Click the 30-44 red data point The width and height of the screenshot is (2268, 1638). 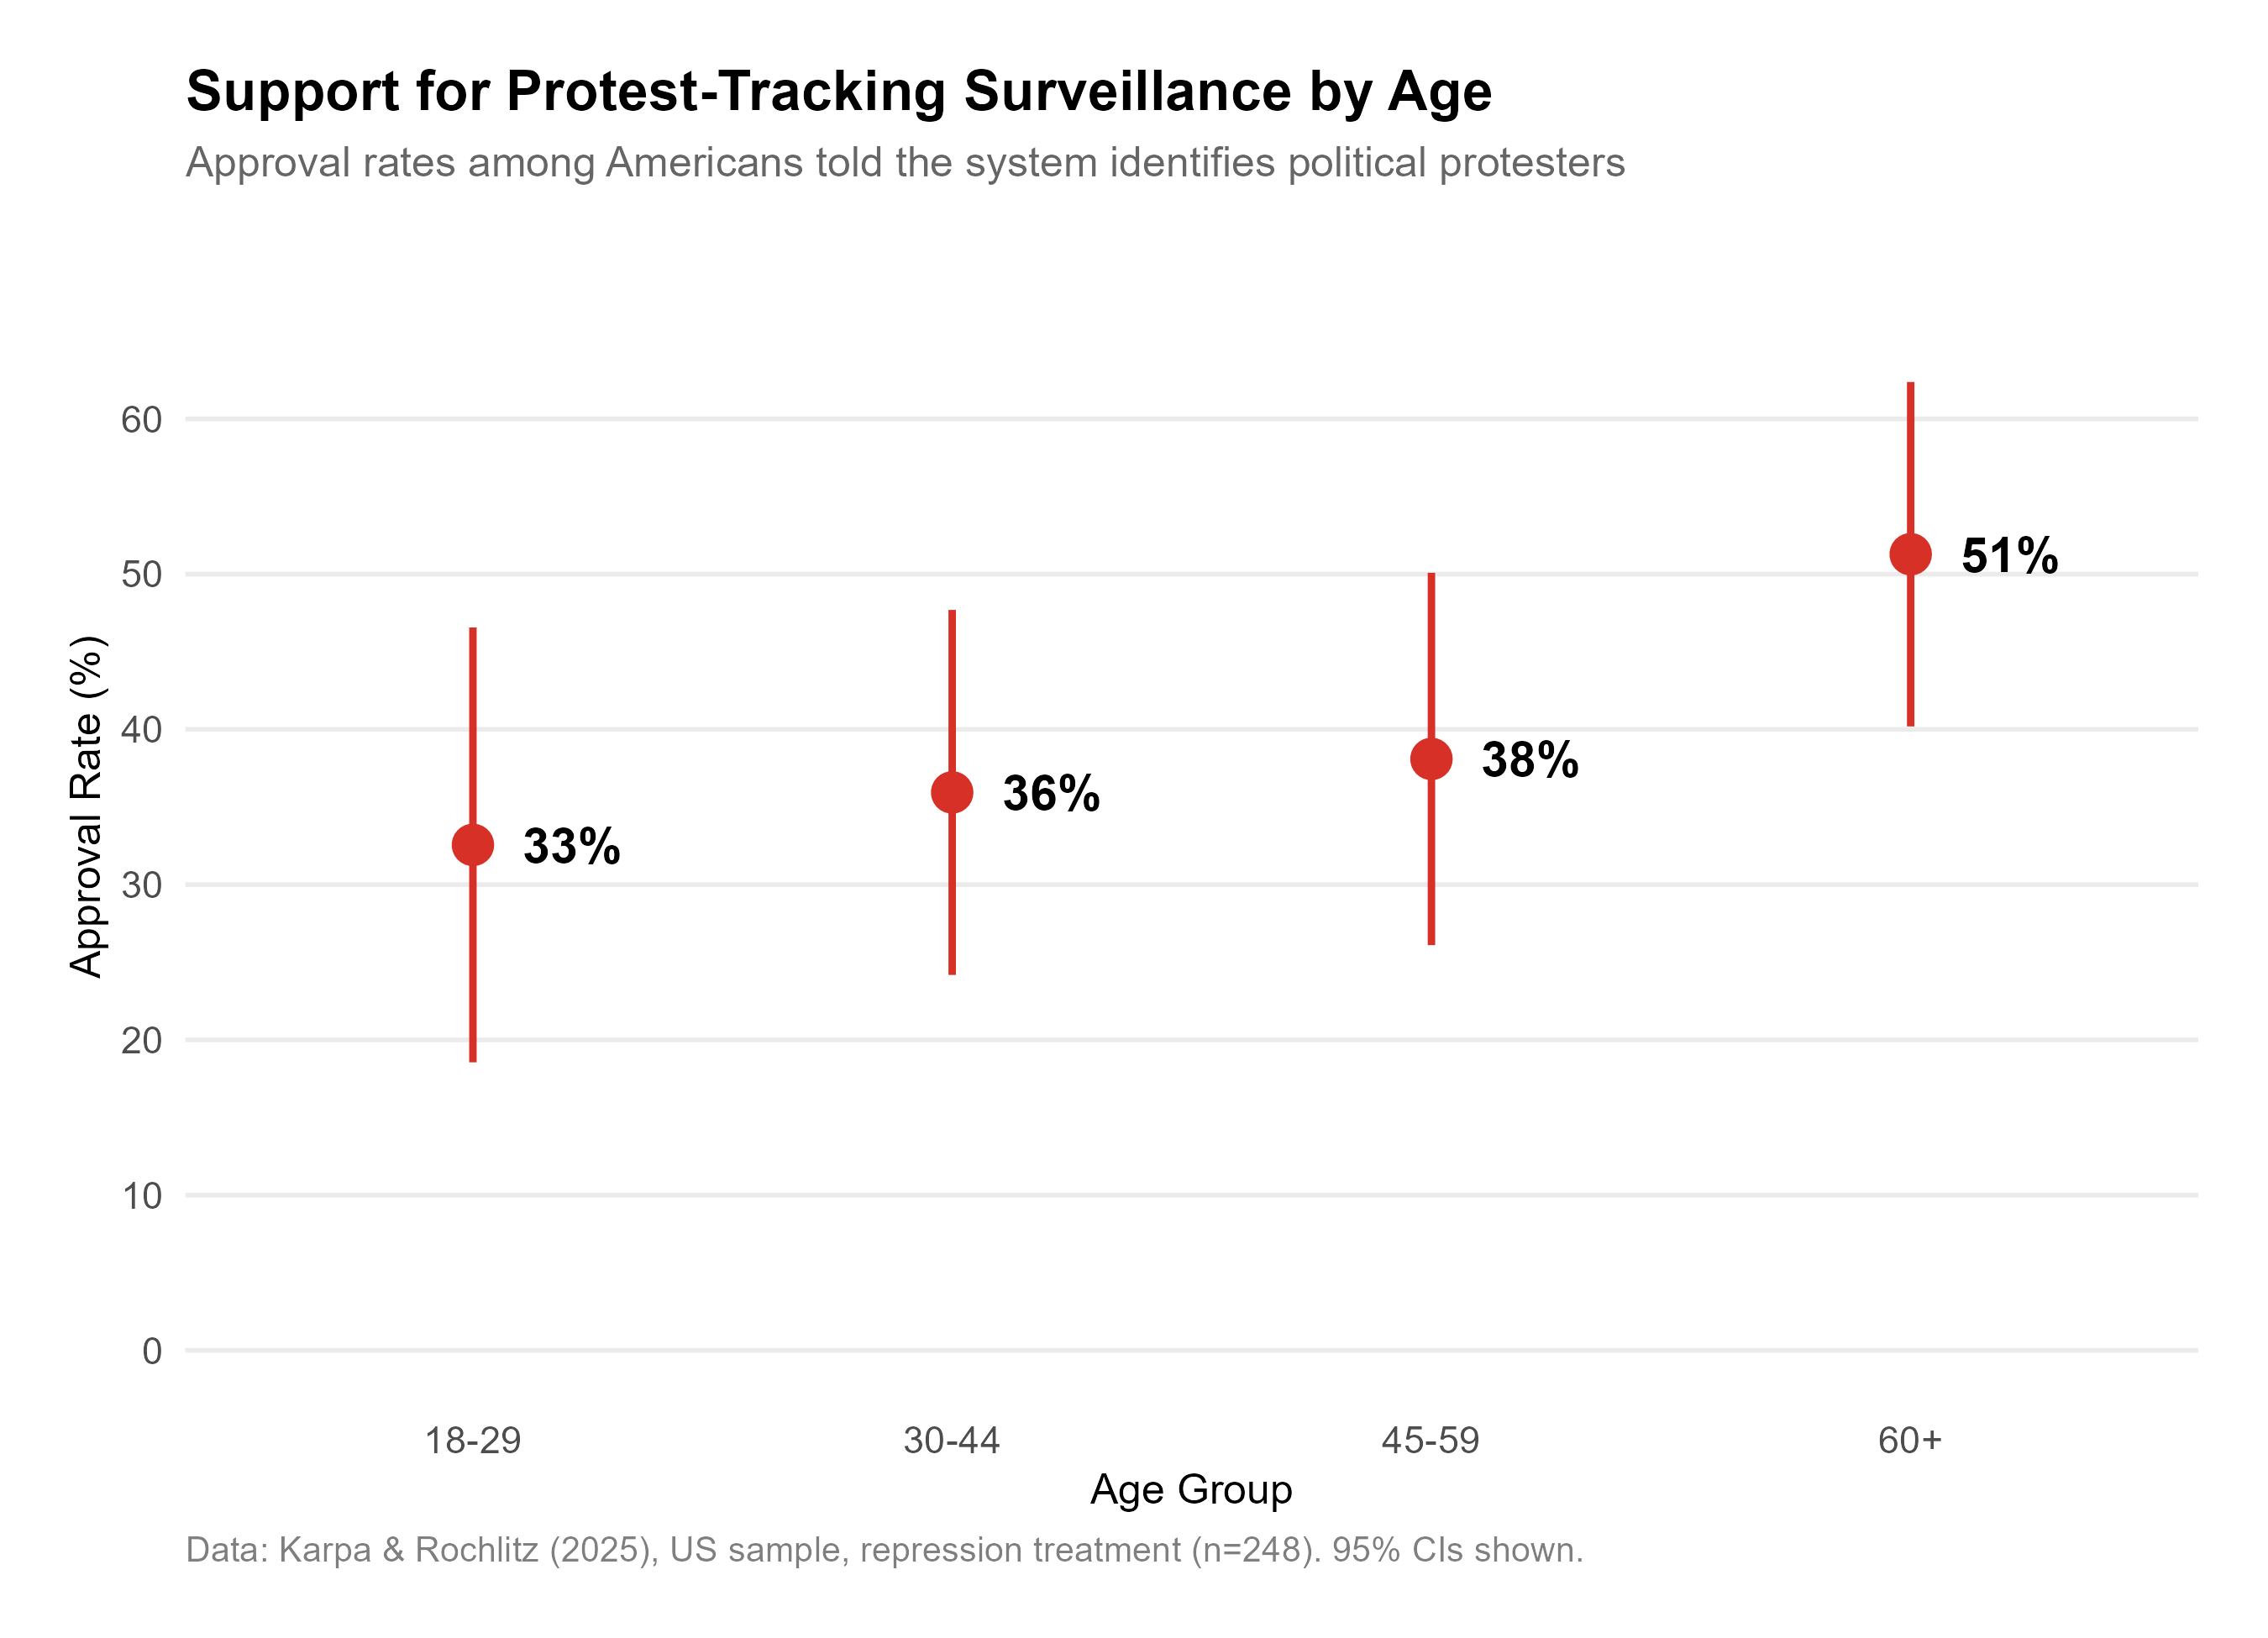pyautogui.click(x=952, y=793)
